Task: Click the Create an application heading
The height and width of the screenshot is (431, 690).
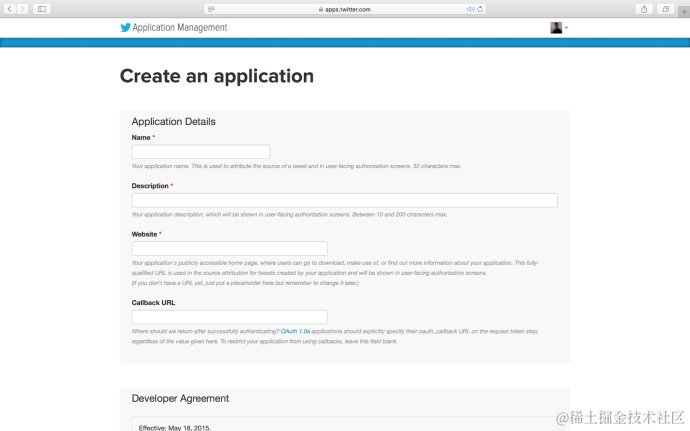Action: pyautogui.click(x=217, y=76)
